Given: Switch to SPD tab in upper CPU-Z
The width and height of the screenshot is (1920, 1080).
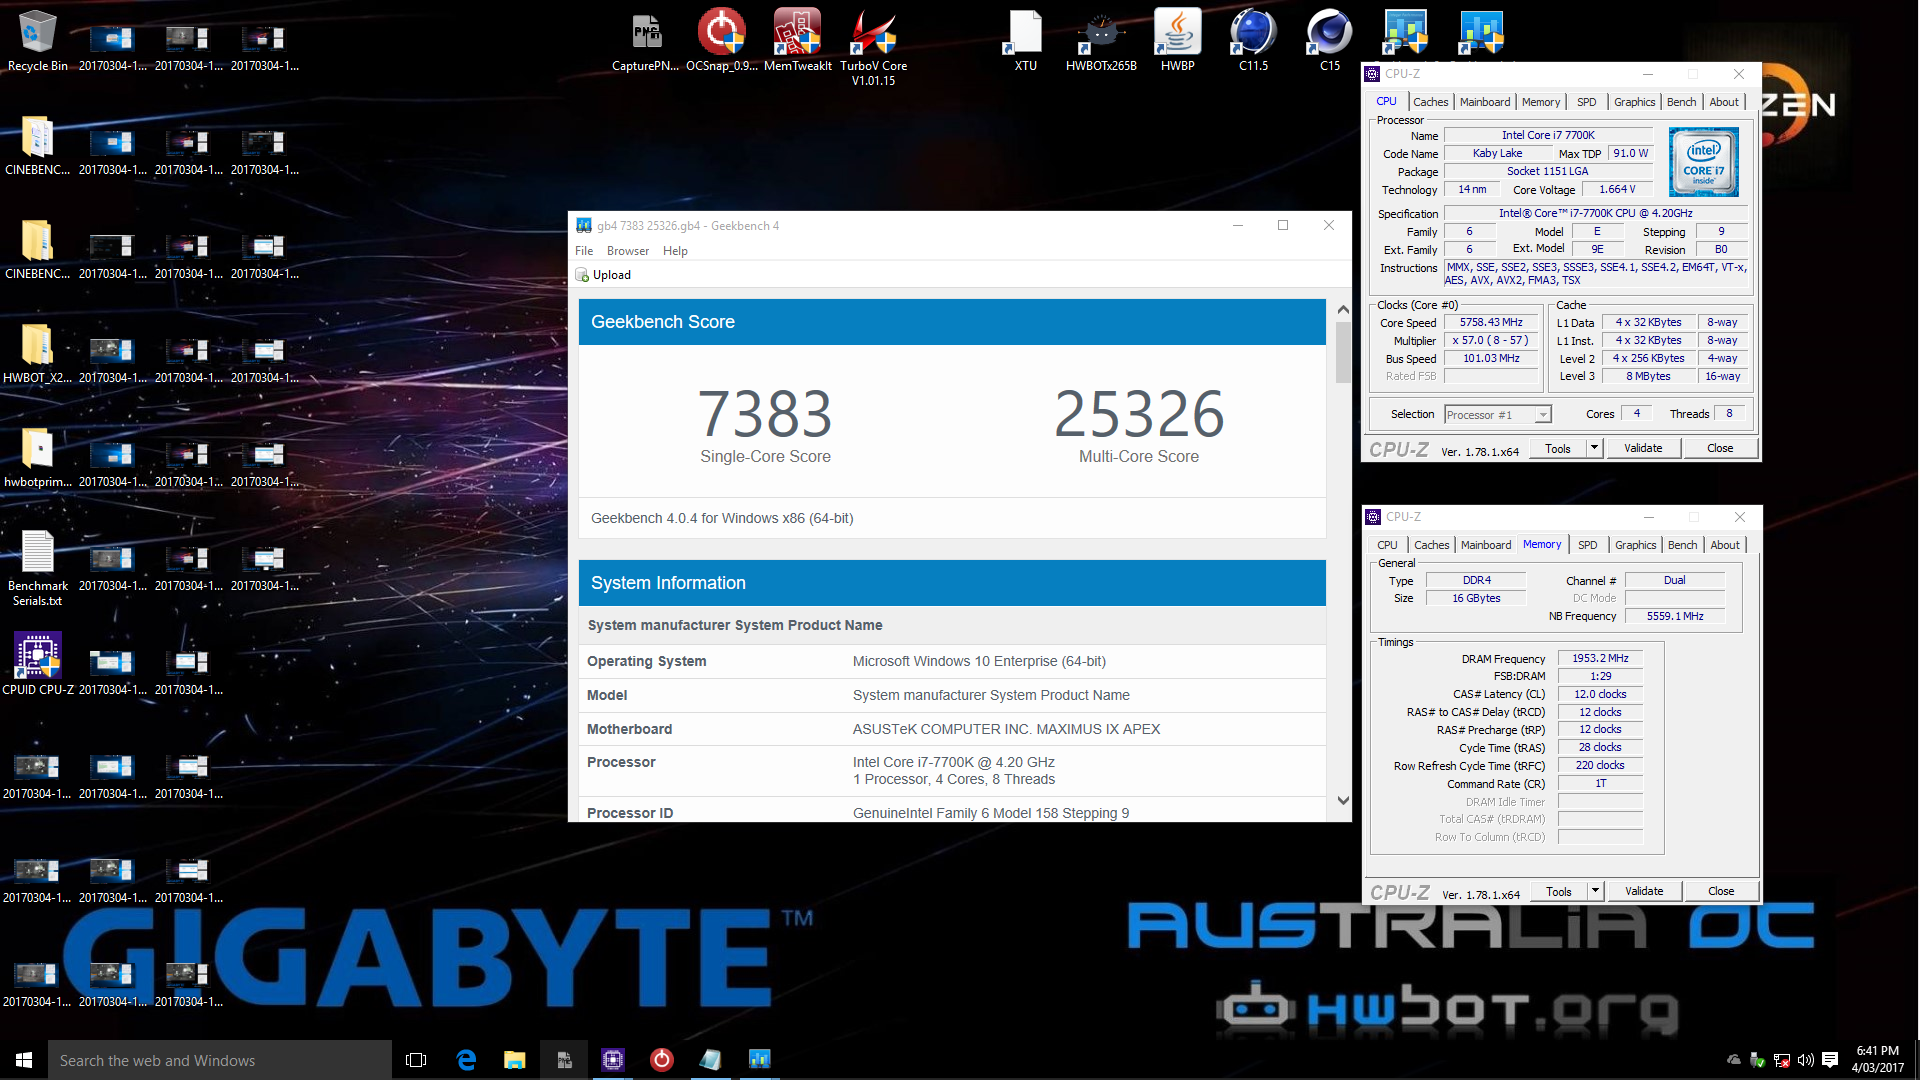Looking at the screenshot, I should pyautogui.click(x=1586, y=102).
